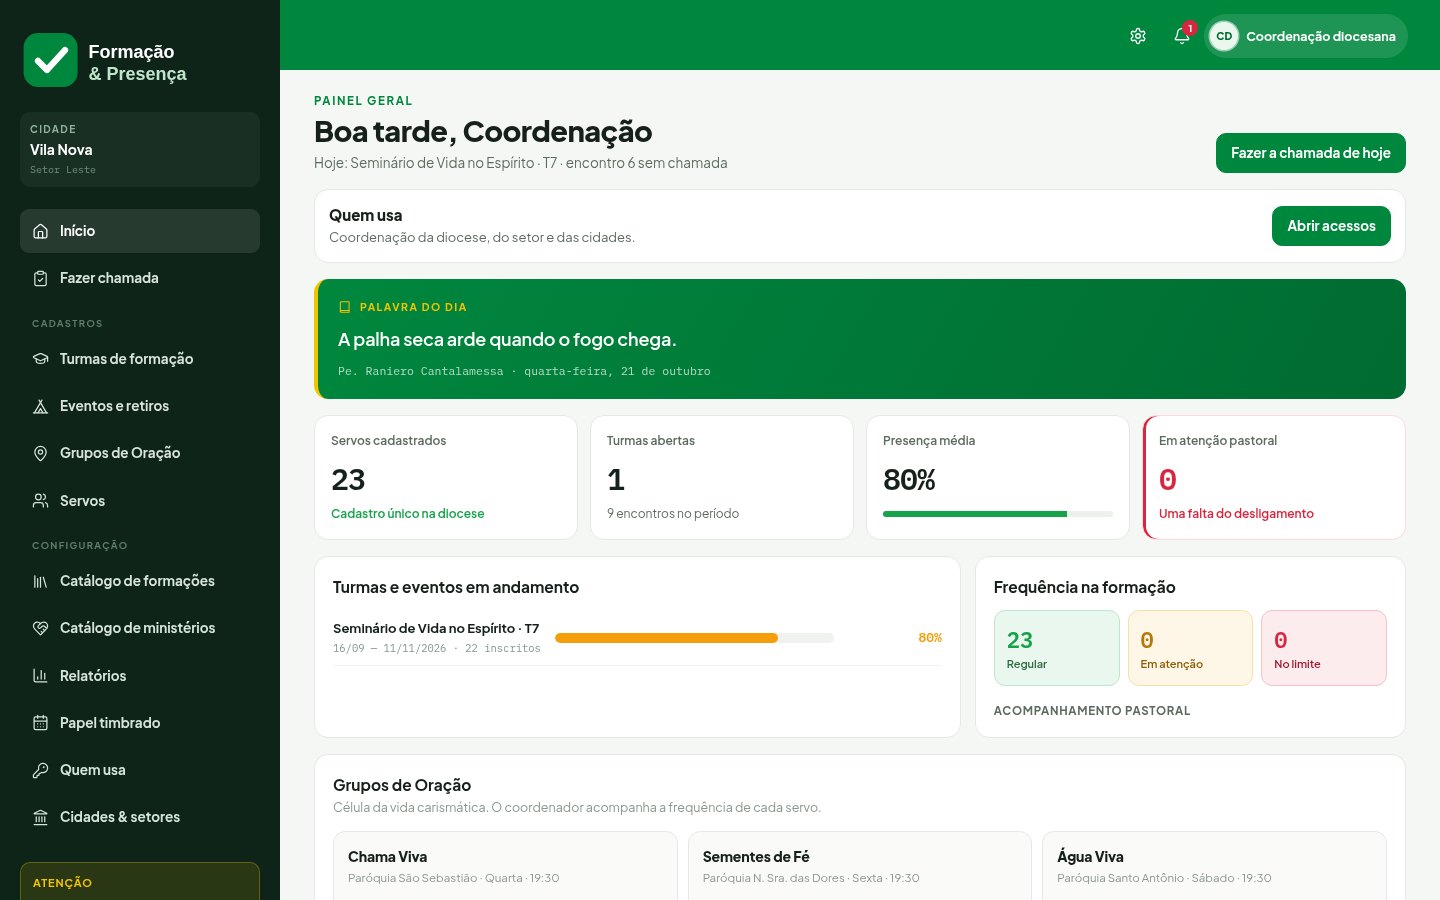This screenshot has width=1440, height=900.
Task: Open Seminário de Vida no Espírito · T7 row
Action: (x=637, y=638)
